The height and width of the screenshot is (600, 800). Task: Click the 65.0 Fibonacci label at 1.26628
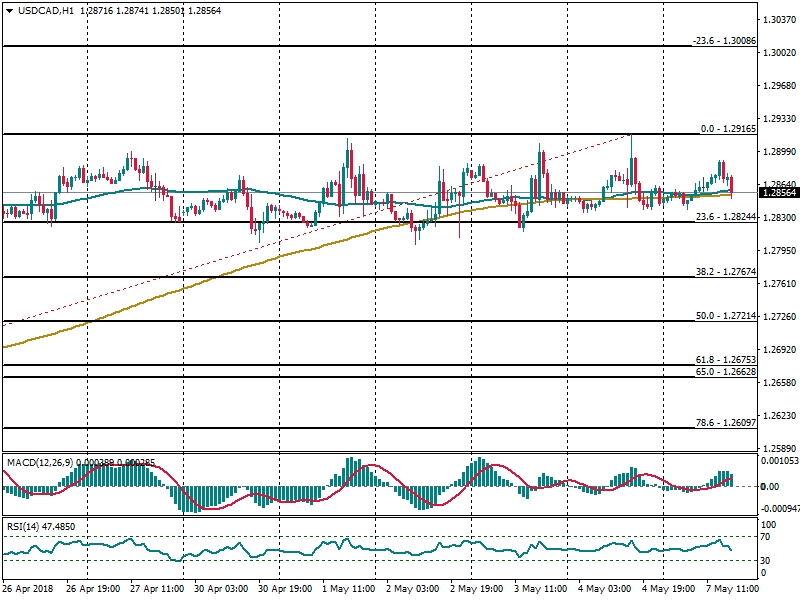(x=724, y=372)
